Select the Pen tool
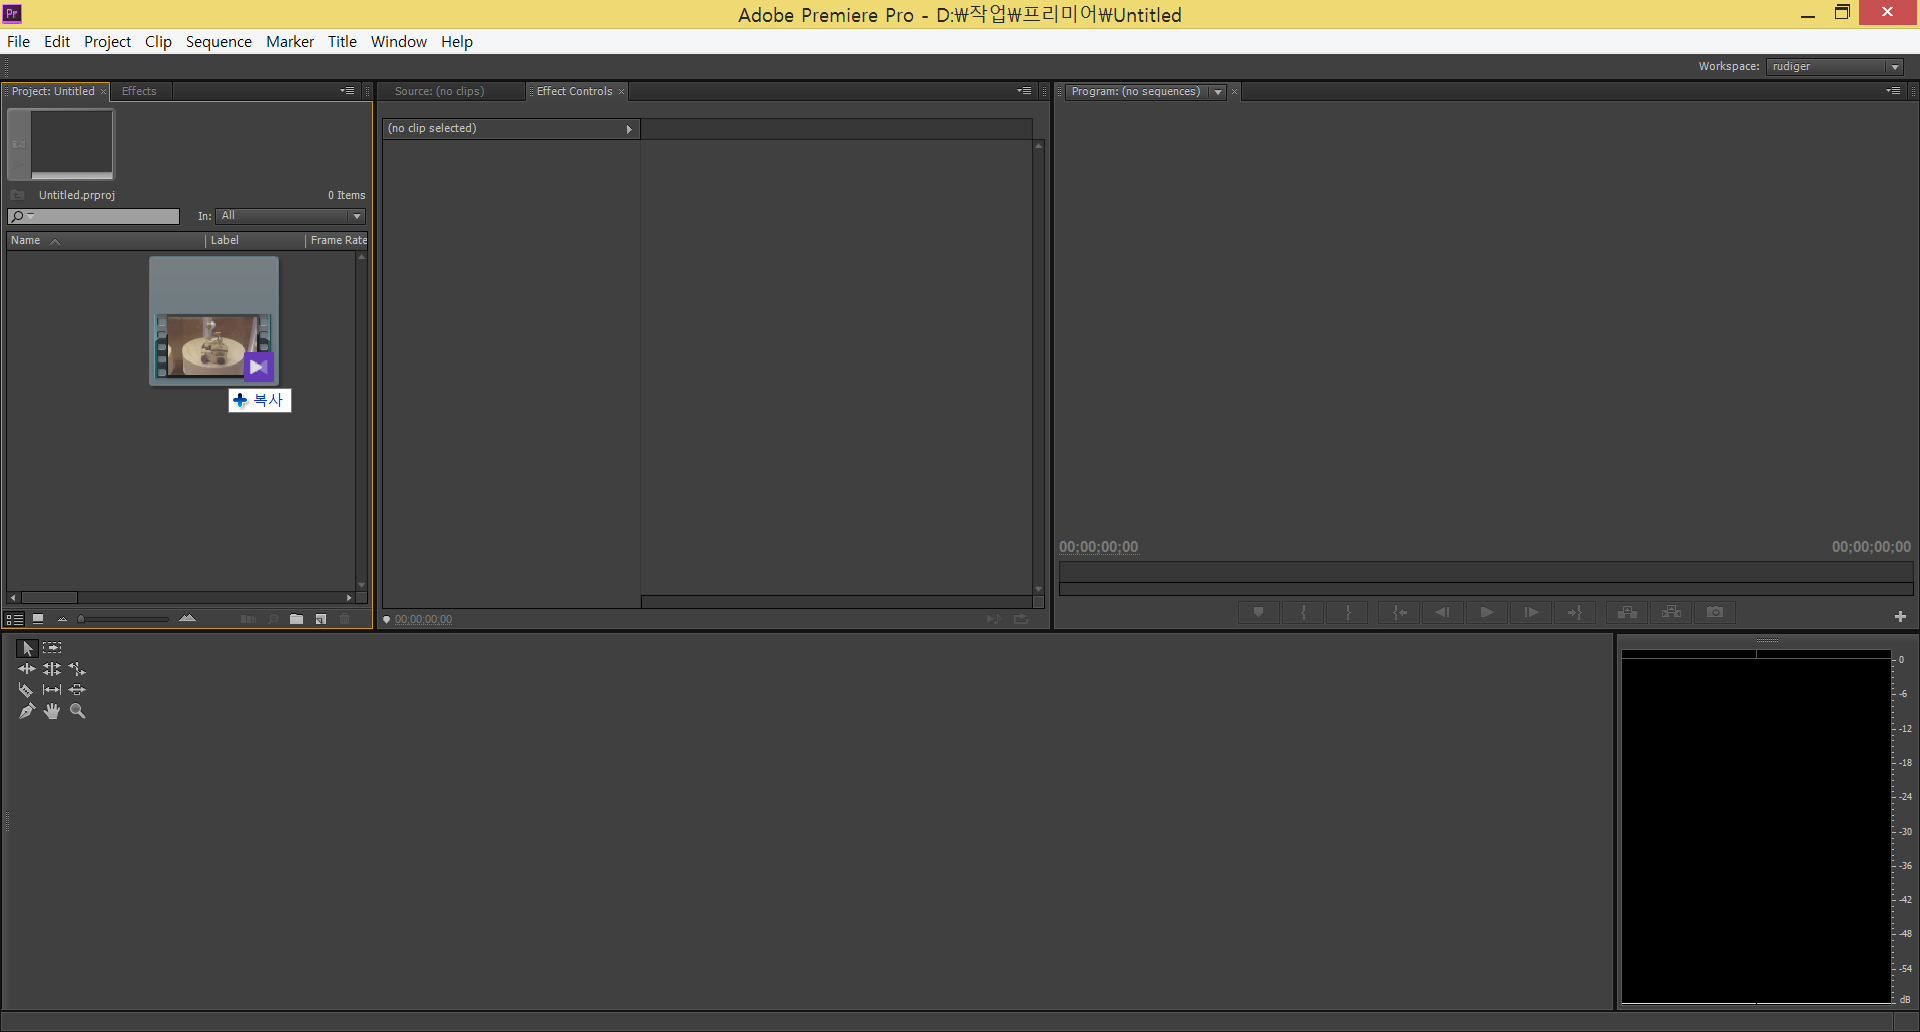Screen dimensions: 1920x1032 pos(27,711)
